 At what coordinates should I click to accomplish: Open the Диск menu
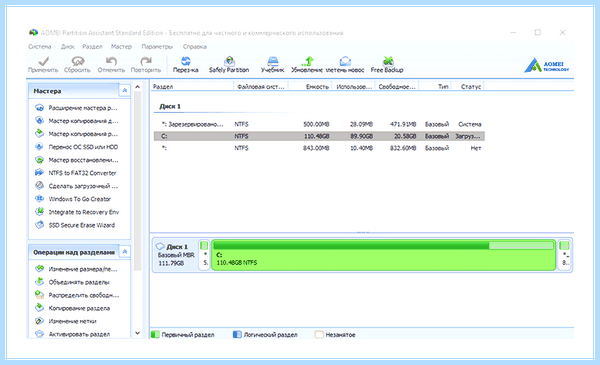(68, 47)
